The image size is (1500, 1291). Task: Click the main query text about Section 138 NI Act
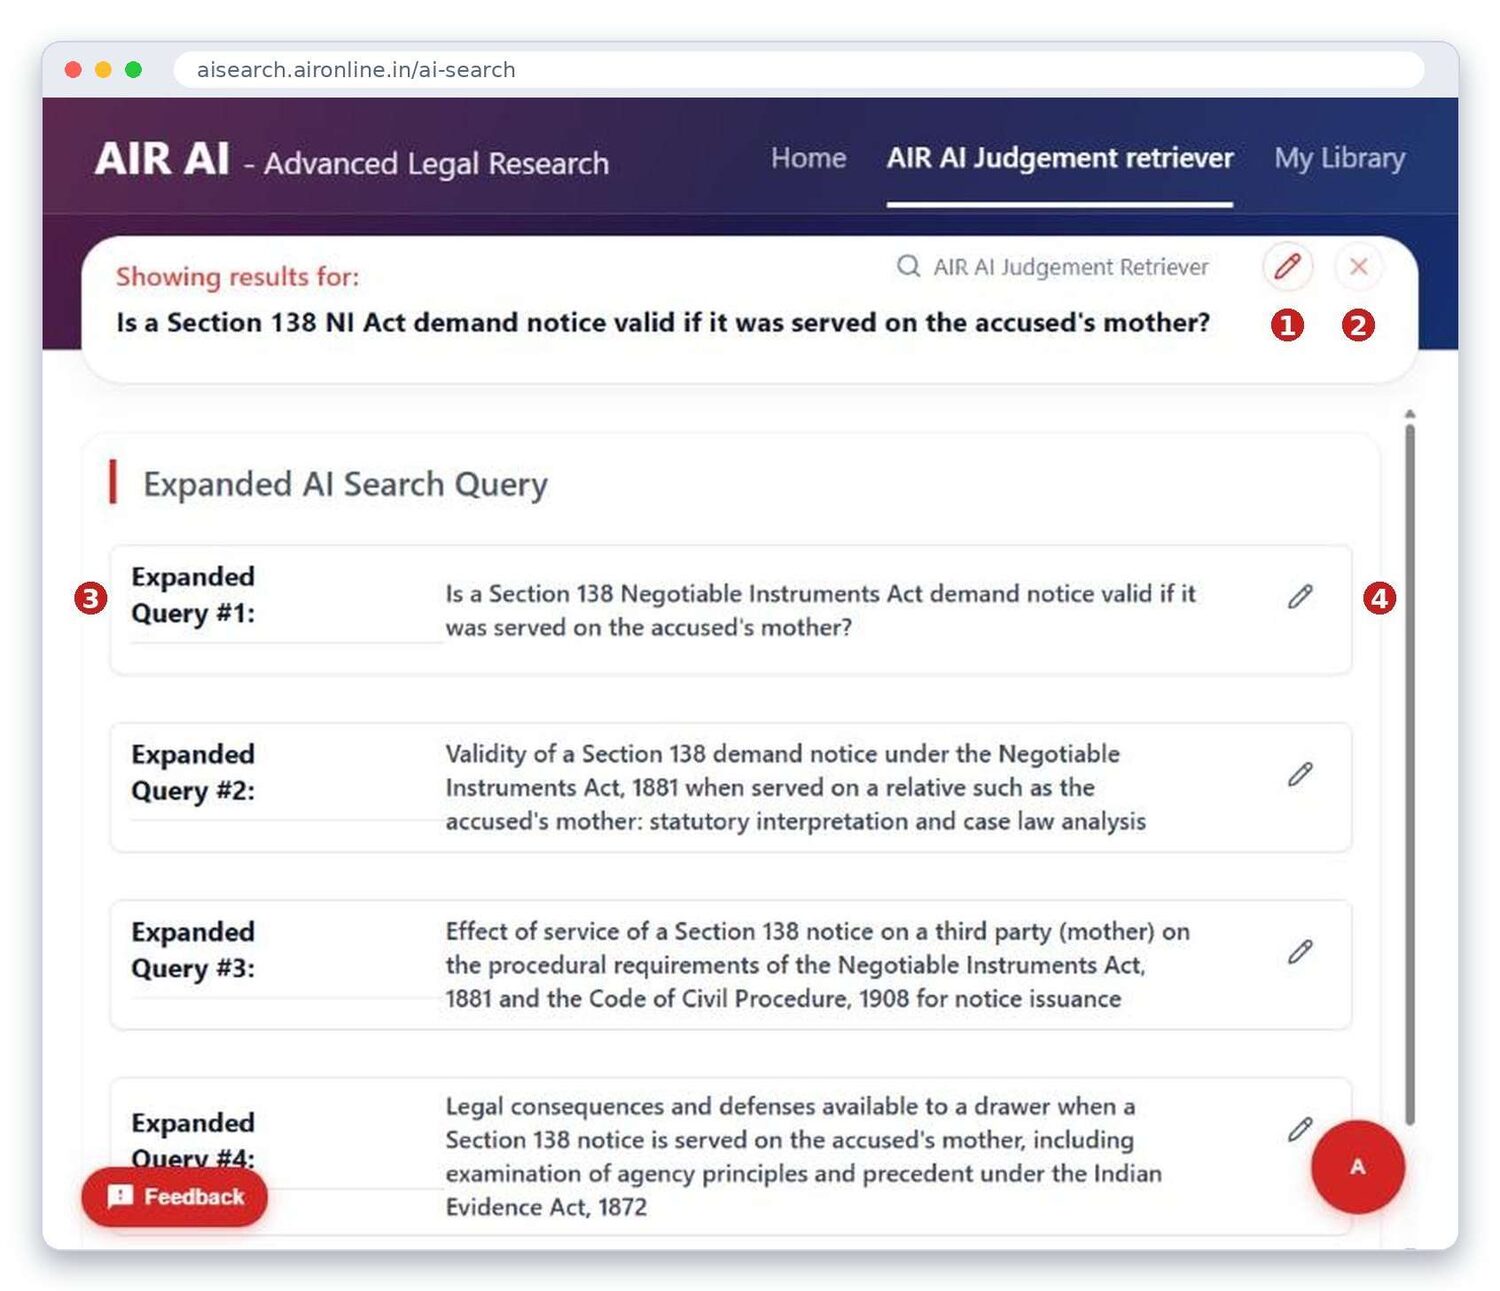(x=663, y=323)
